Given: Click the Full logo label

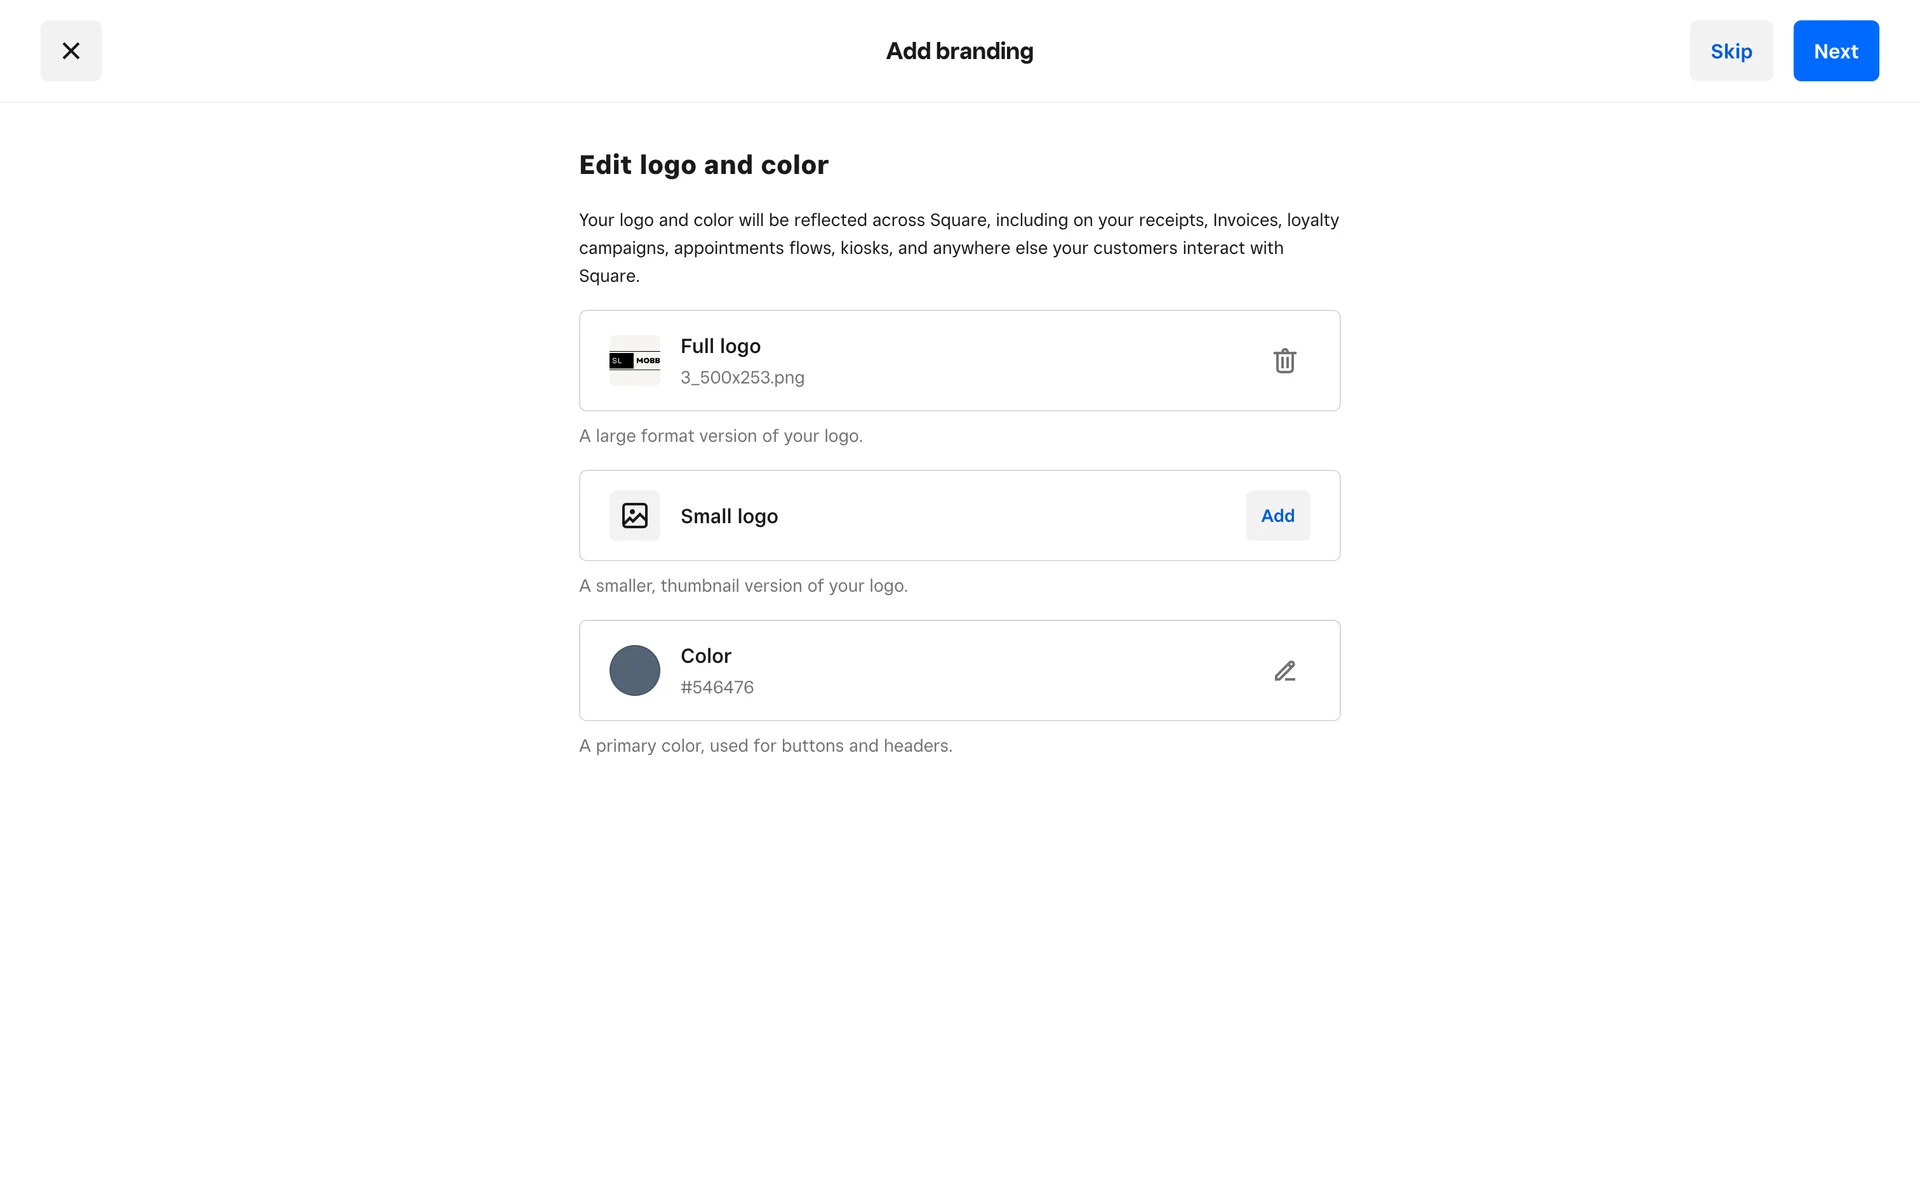Looking at the screenshot, I should pyautogui.click(x=720, y=346).
